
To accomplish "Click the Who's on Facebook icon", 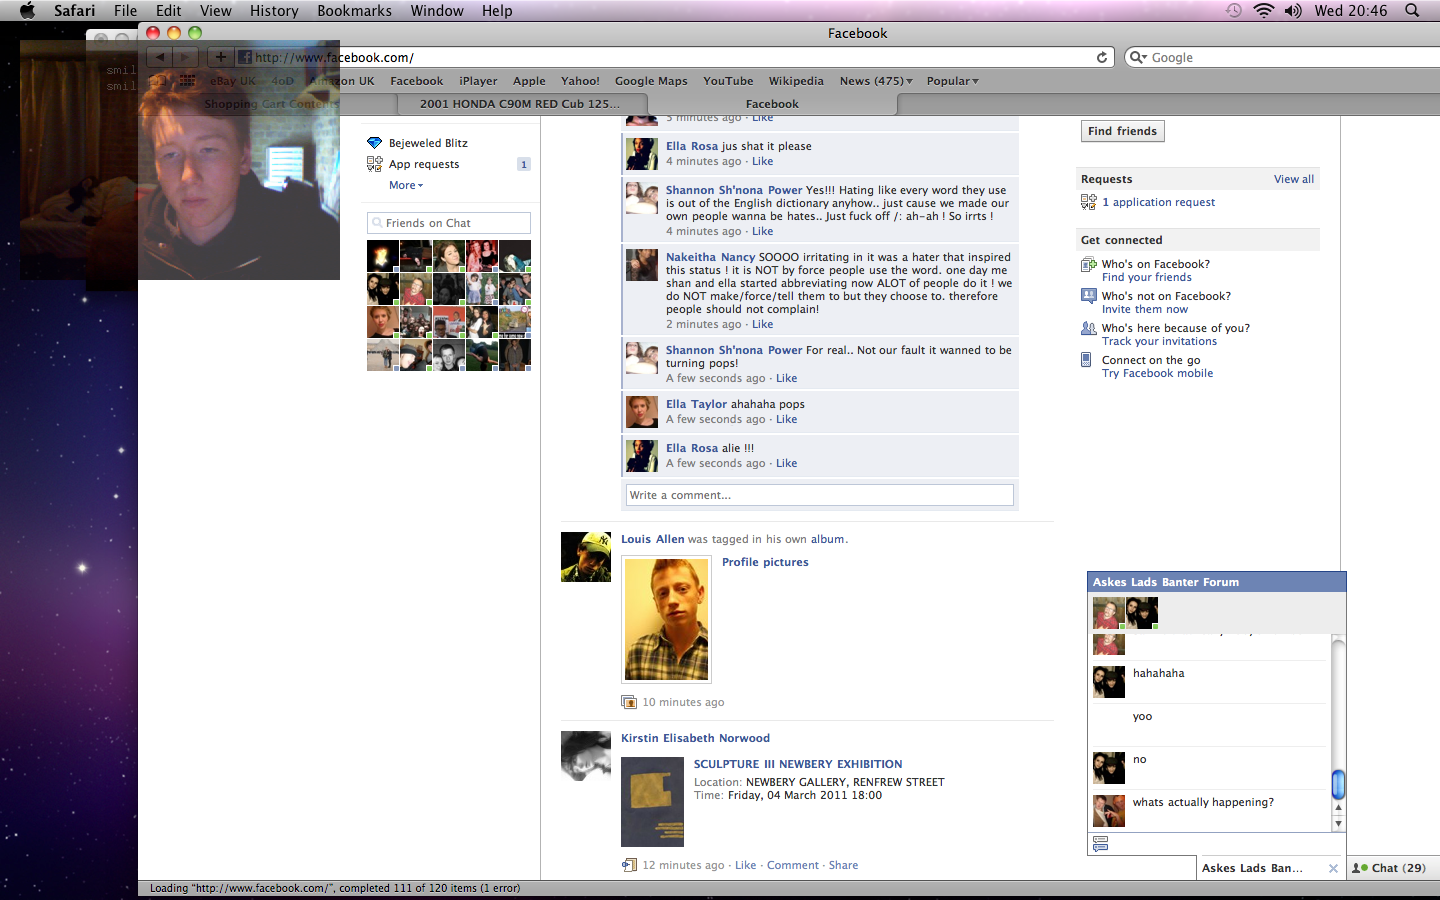I will (x=1089, y=265).
